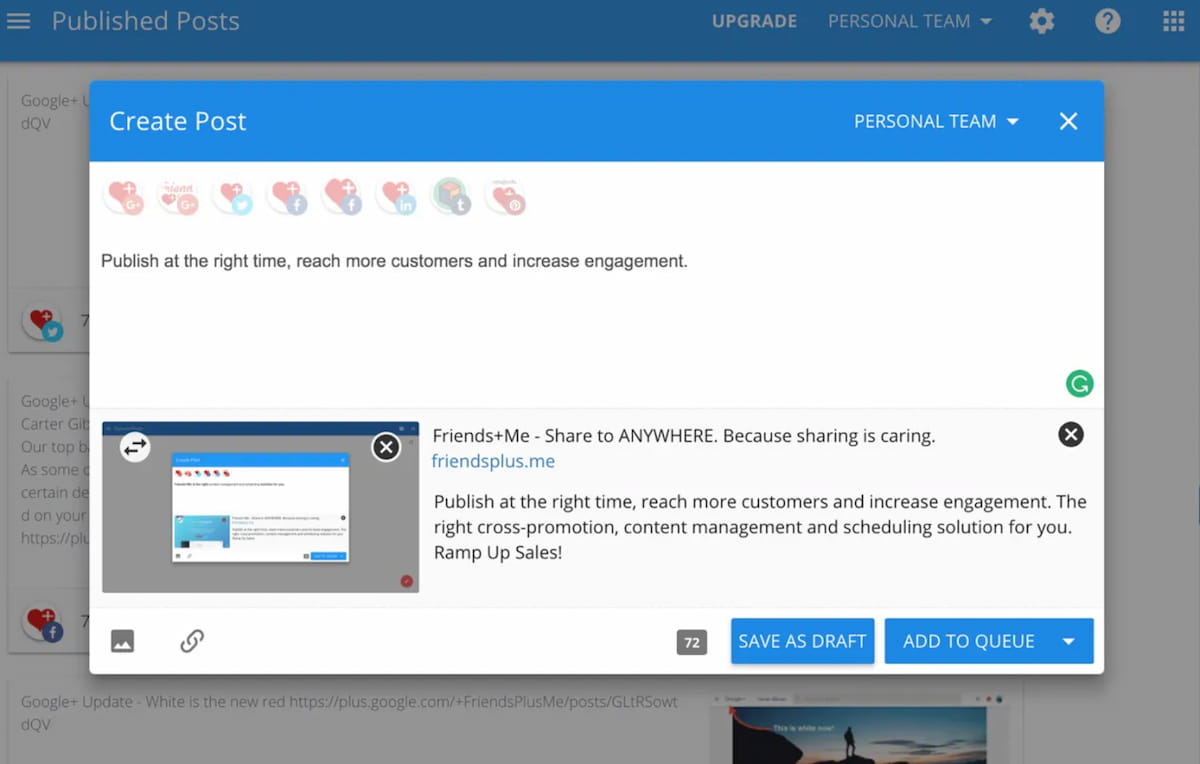This screenshot has height=764, width=1200.
Task: Select the Google+ account for posting
Action: tap(123, 196)
